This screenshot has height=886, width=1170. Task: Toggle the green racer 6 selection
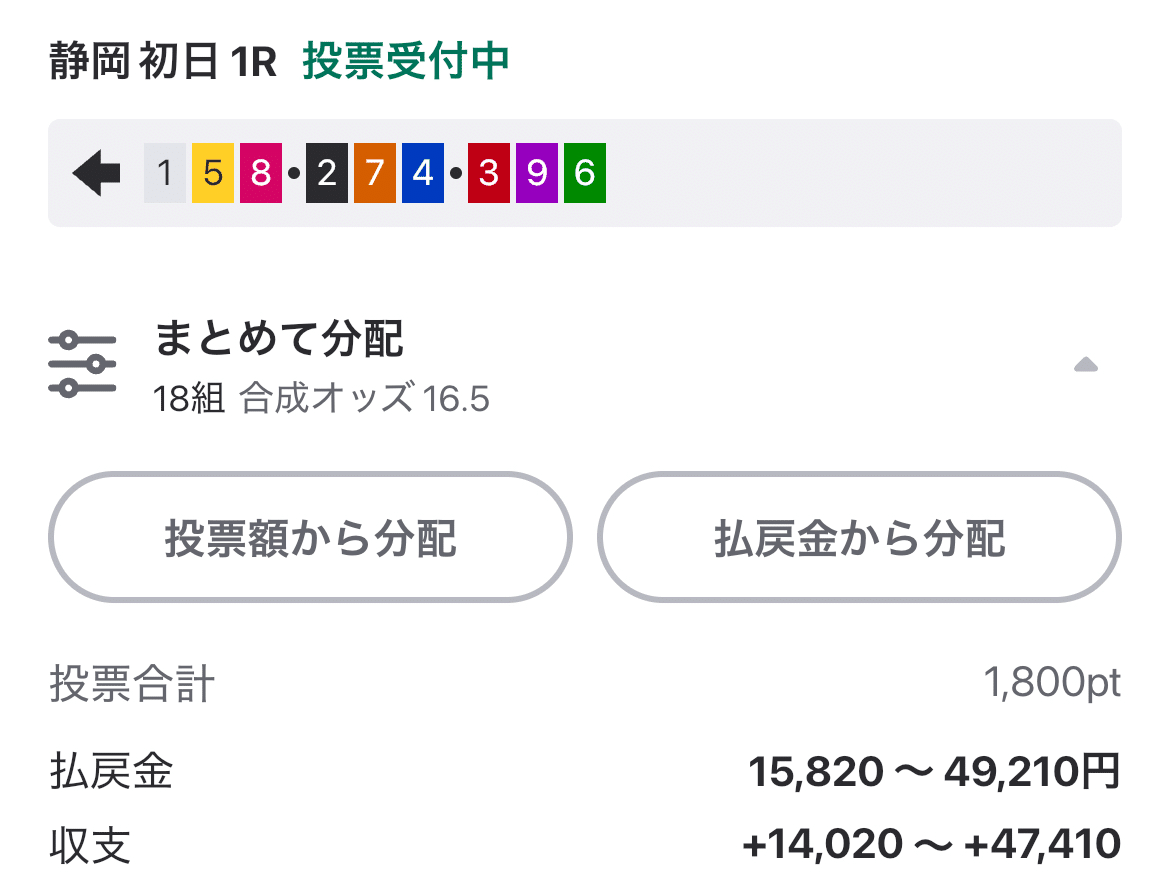pyautogui.click(x=584, y=172)
